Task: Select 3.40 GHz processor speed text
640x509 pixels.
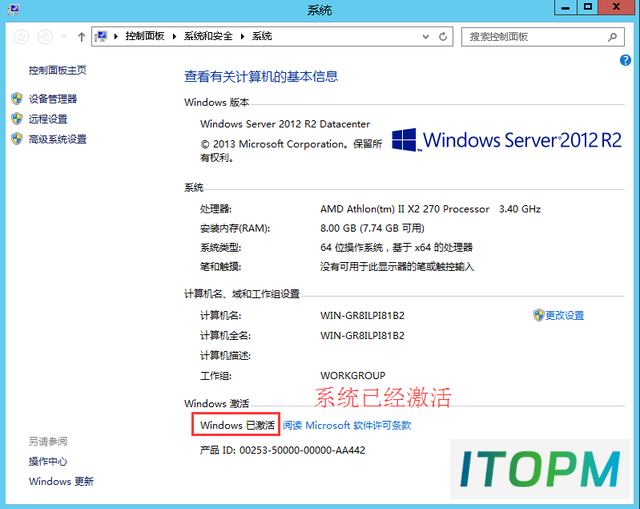Action: 520,209
